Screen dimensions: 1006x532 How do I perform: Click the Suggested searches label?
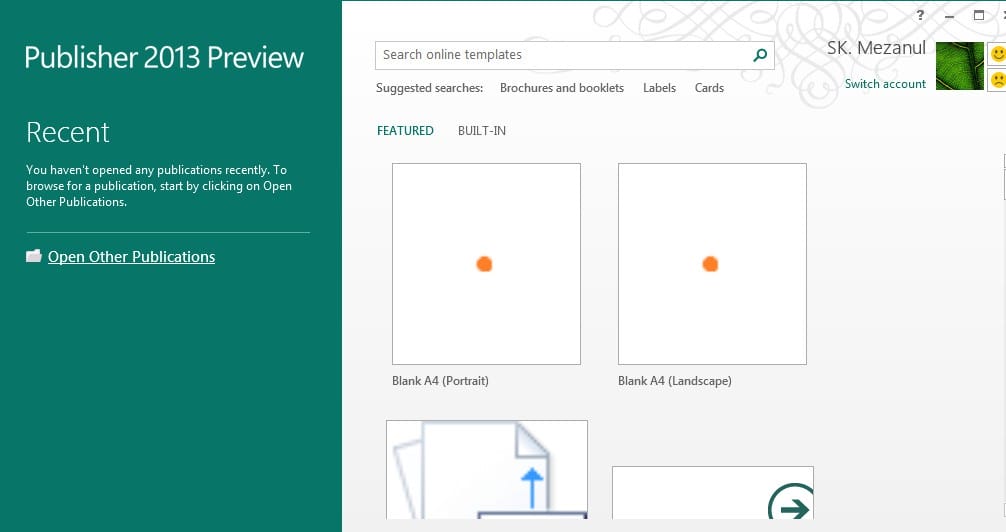coord(429,88)
